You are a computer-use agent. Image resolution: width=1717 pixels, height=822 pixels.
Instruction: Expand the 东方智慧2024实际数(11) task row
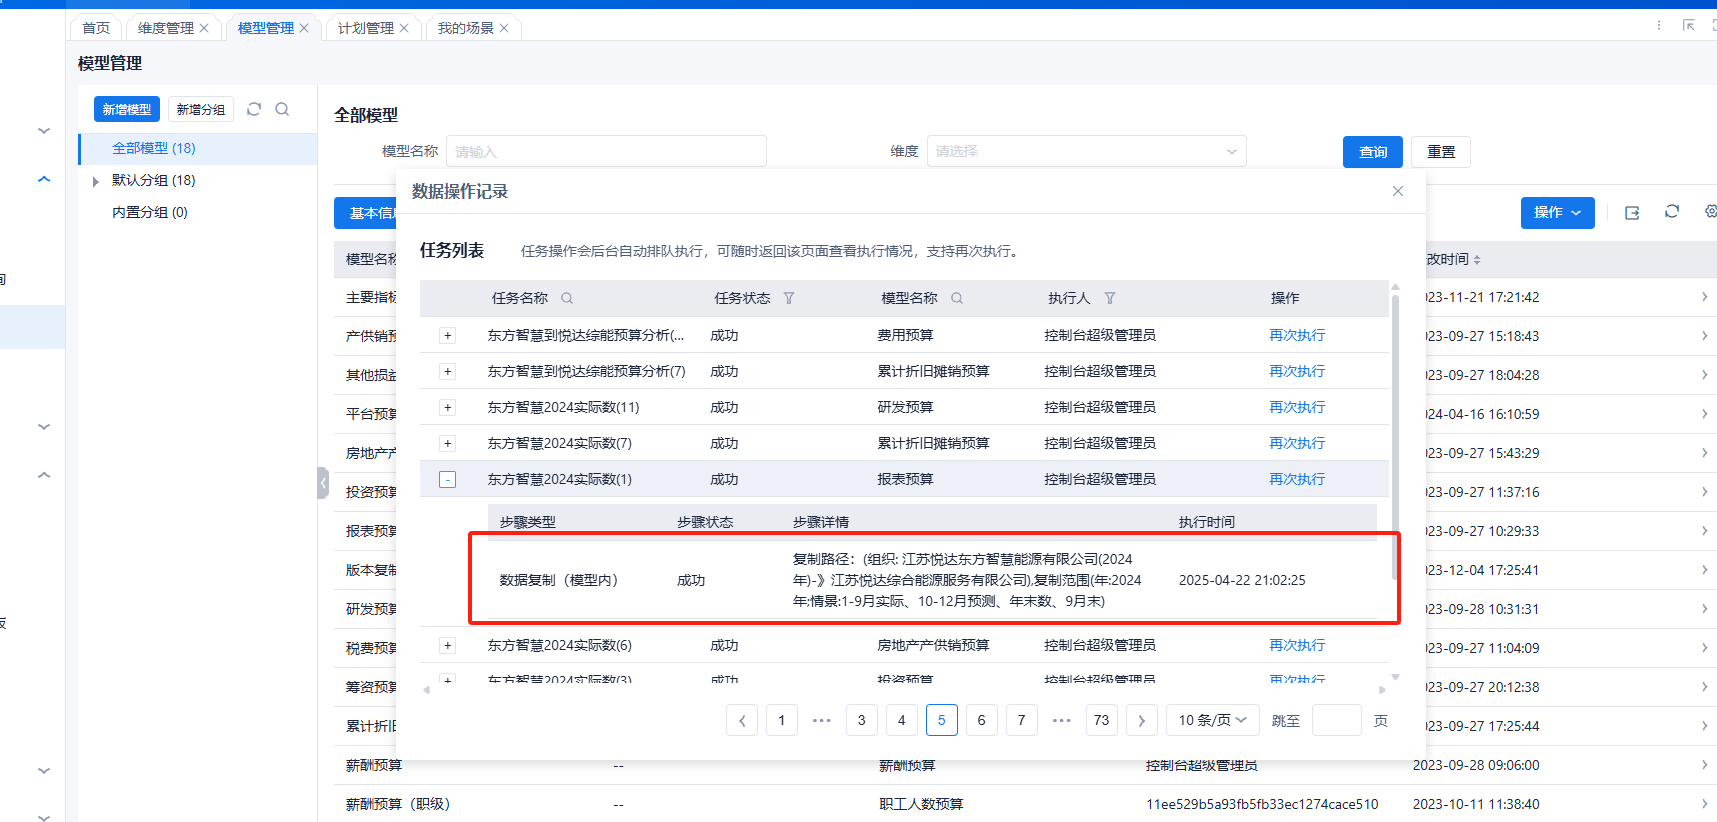pos(448,407)
